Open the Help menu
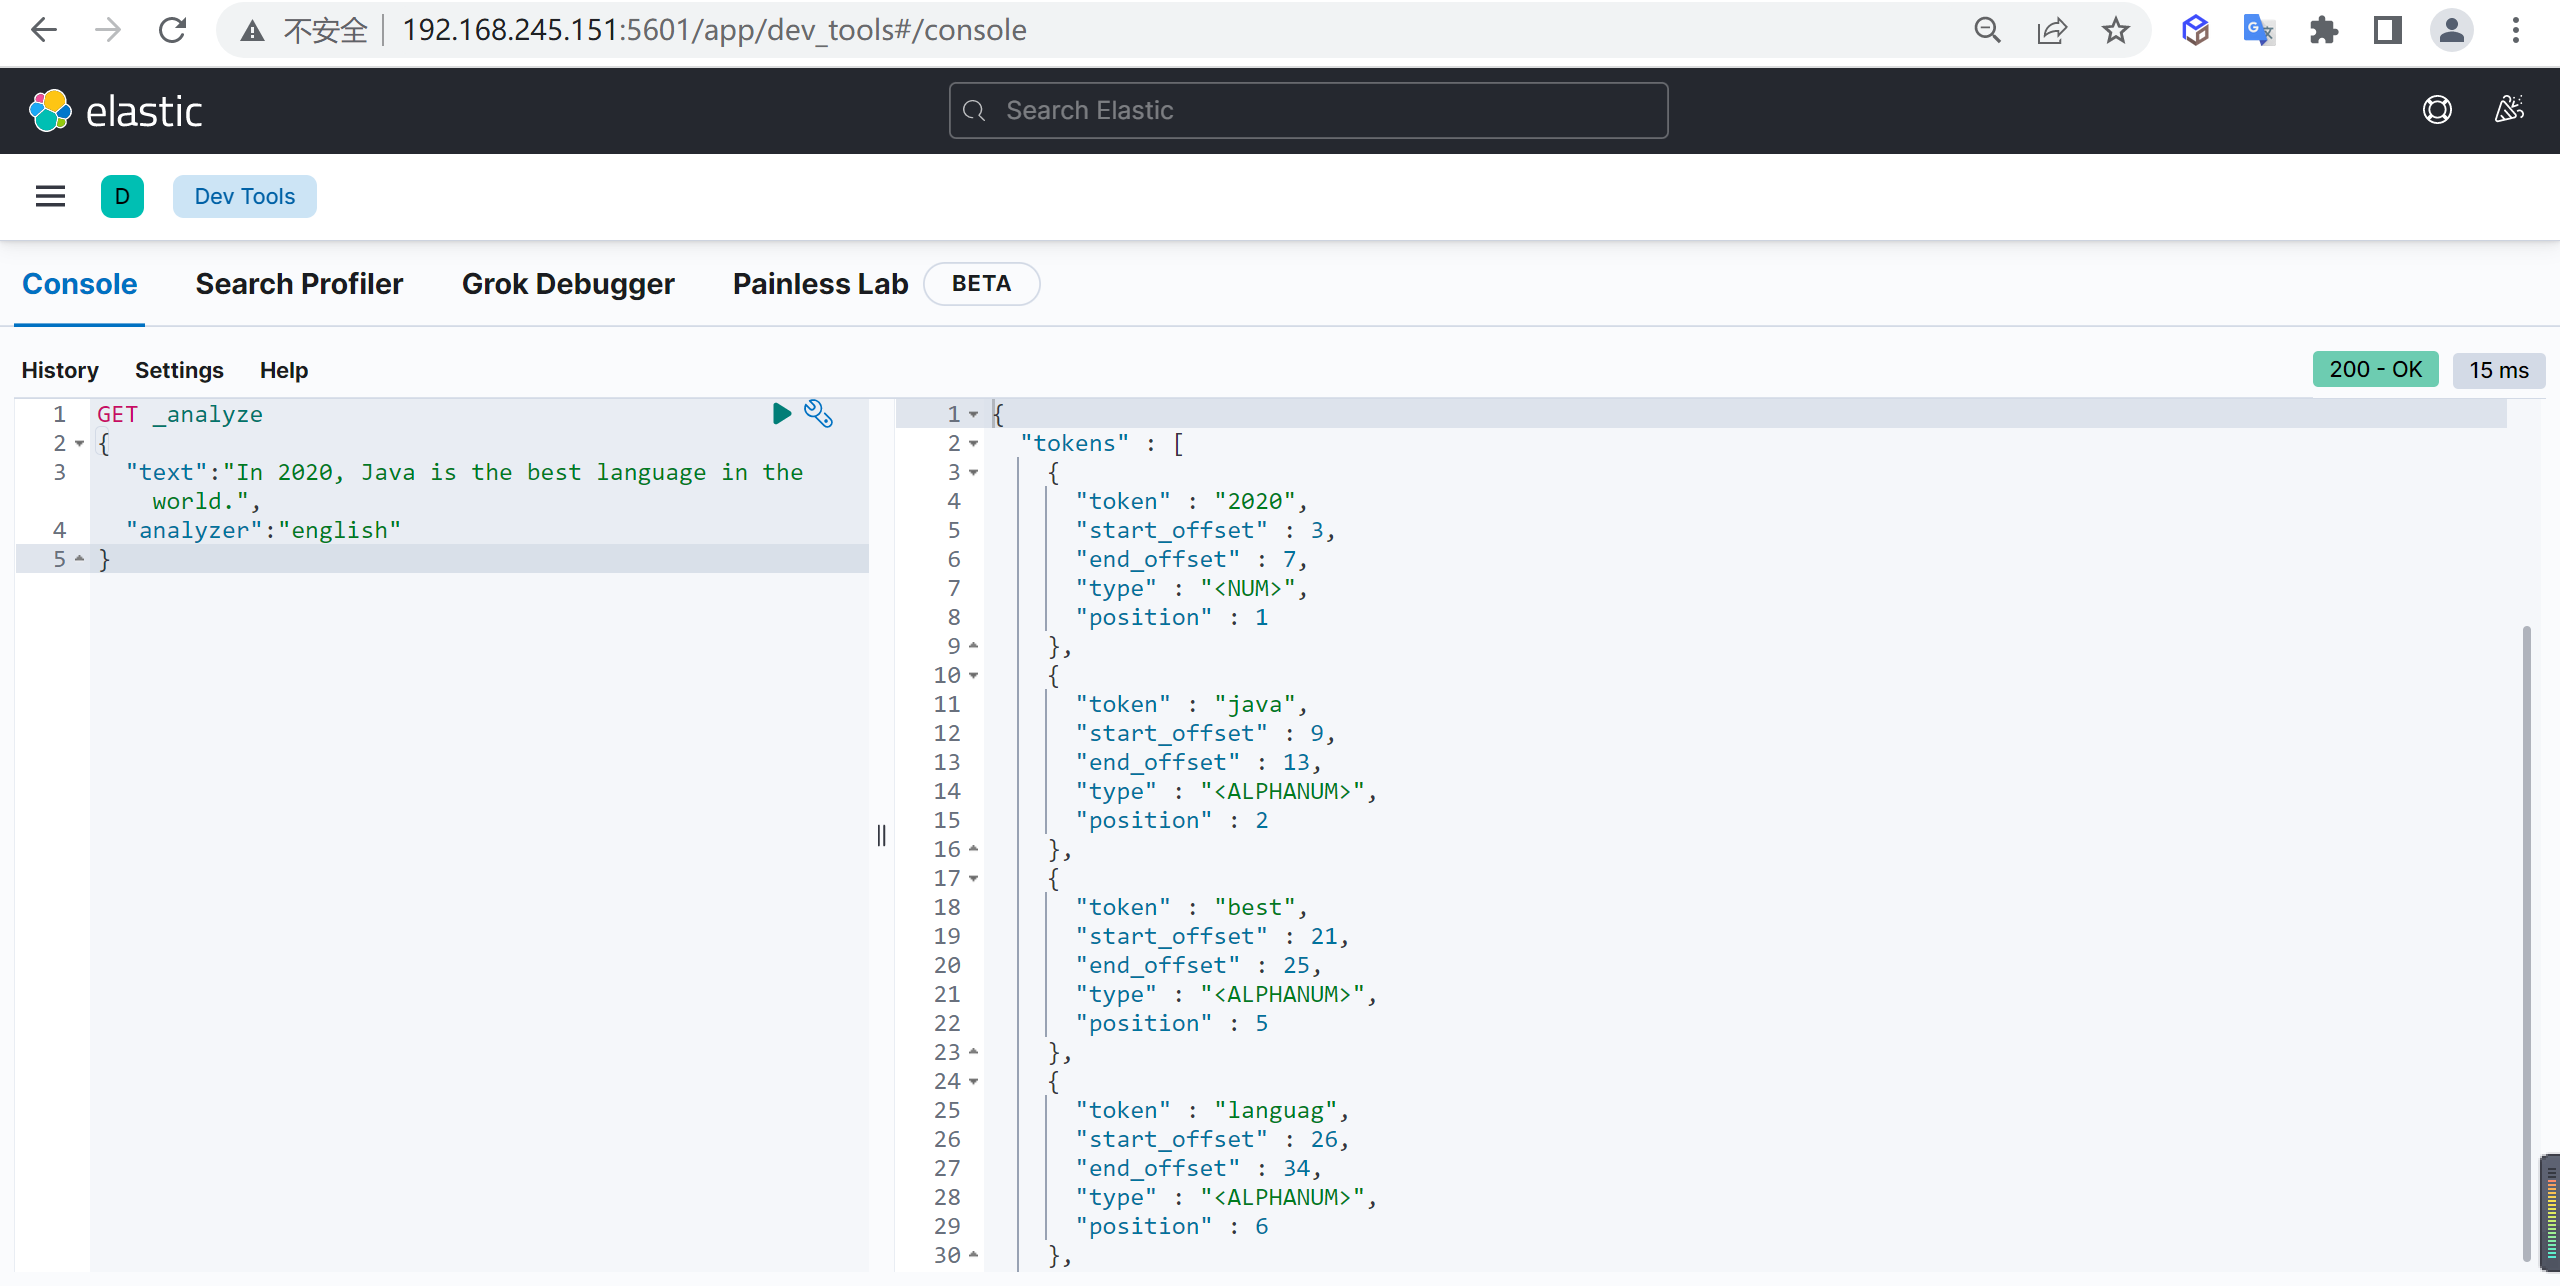2560x1286 pixels. coord(282,369)
